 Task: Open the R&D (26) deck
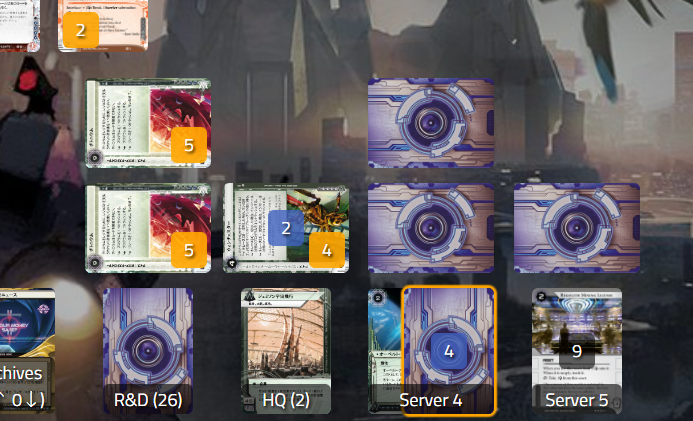tap(148, 351)
